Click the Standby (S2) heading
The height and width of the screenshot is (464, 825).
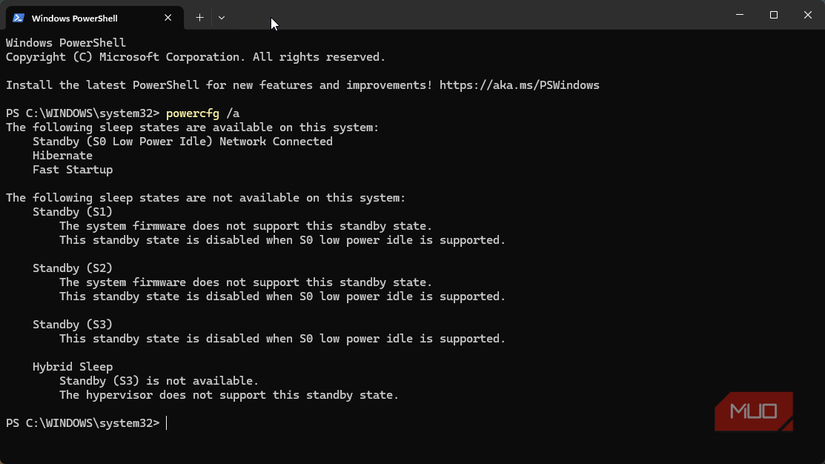pos(73,268)
